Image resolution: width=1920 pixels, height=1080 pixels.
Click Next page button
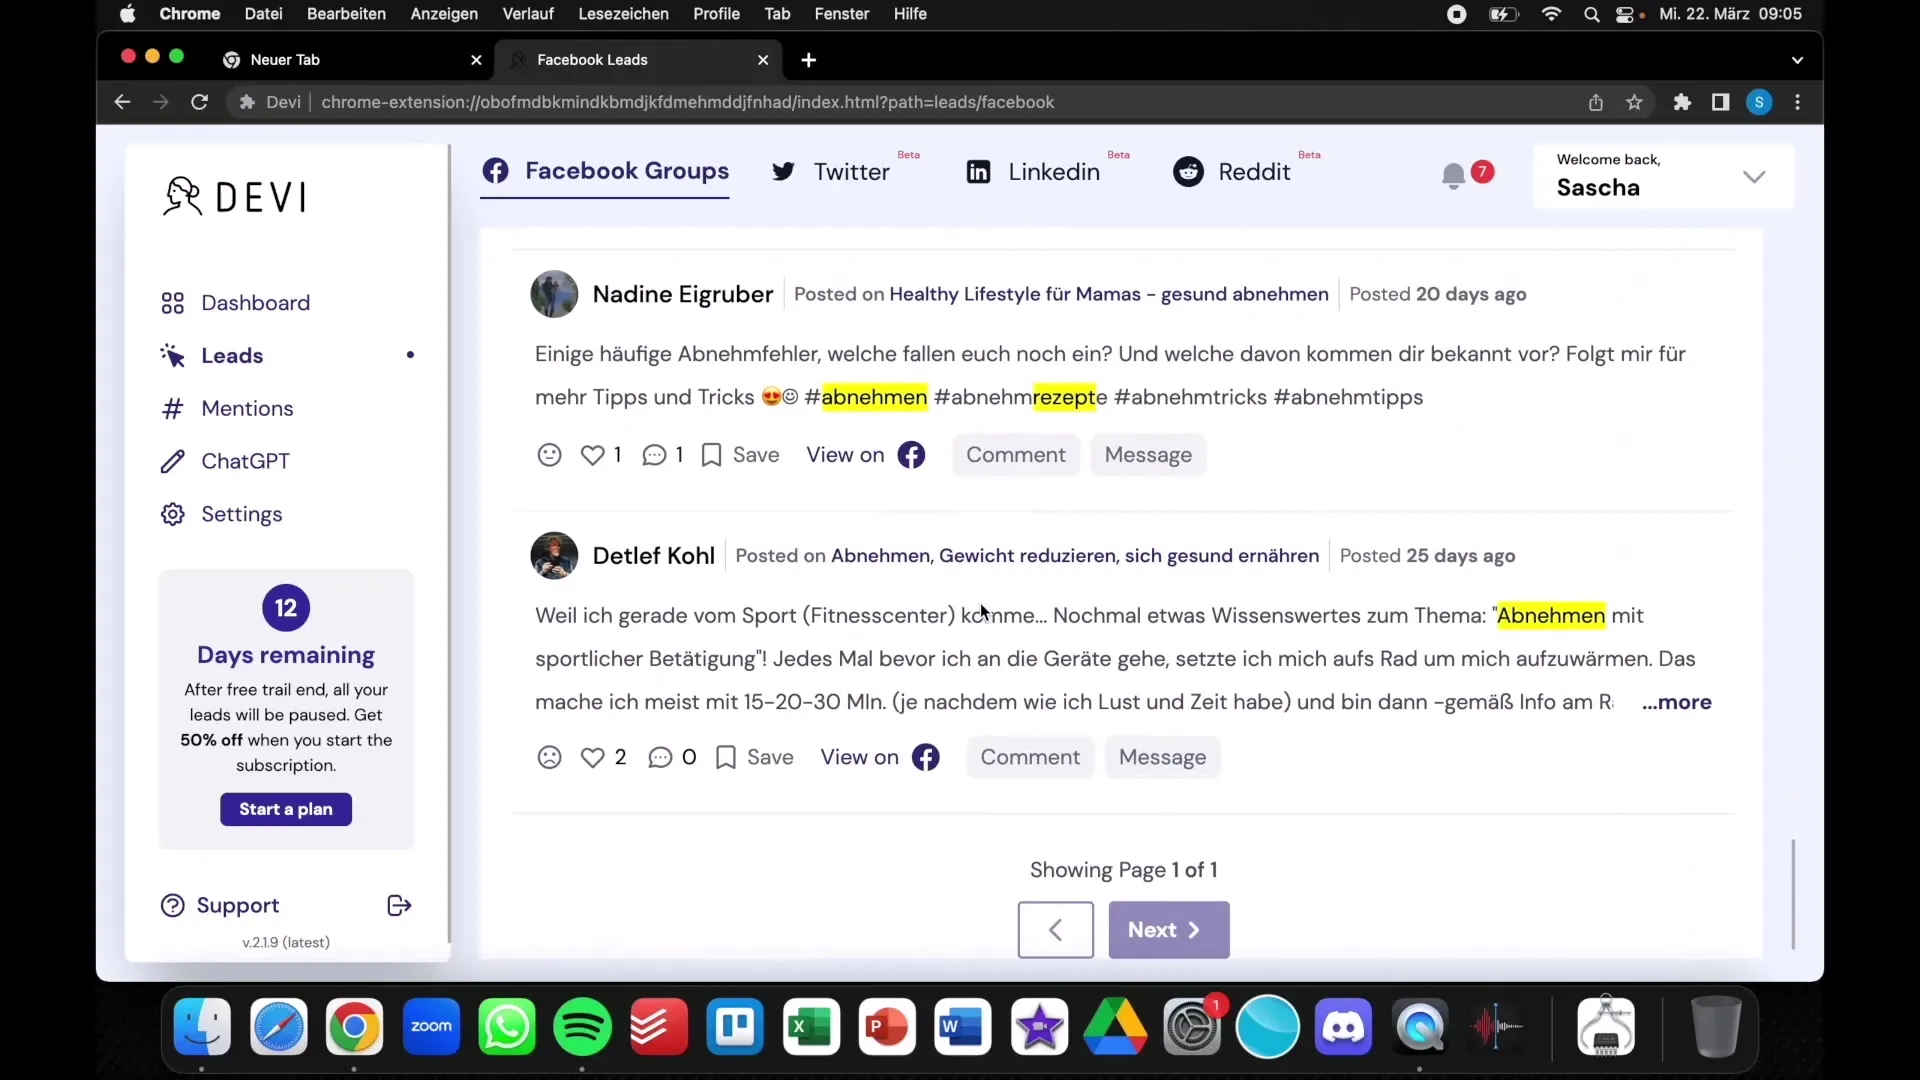pyautogui.click(x=1168, y=930)
